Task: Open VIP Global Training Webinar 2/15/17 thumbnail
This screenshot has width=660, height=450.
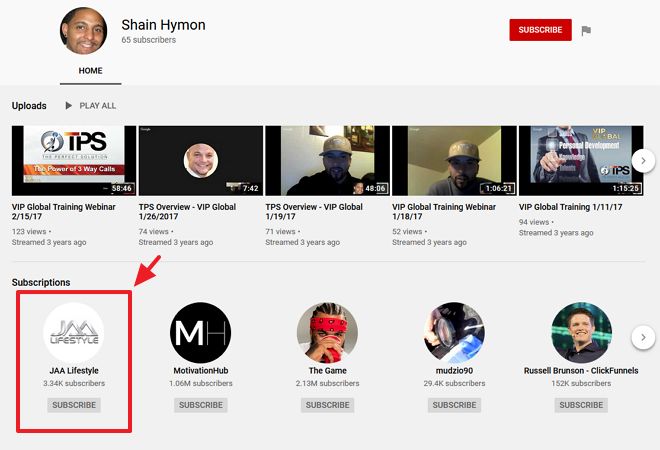Action: click(x=74, y=160)
